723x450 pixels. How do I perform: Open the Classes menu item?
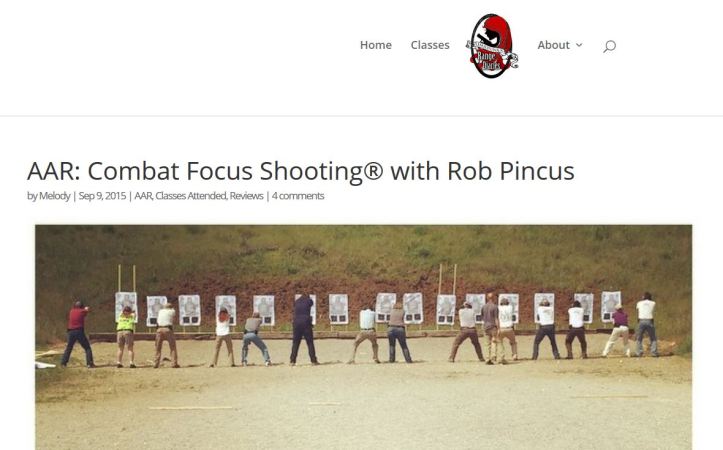[430, 45]
